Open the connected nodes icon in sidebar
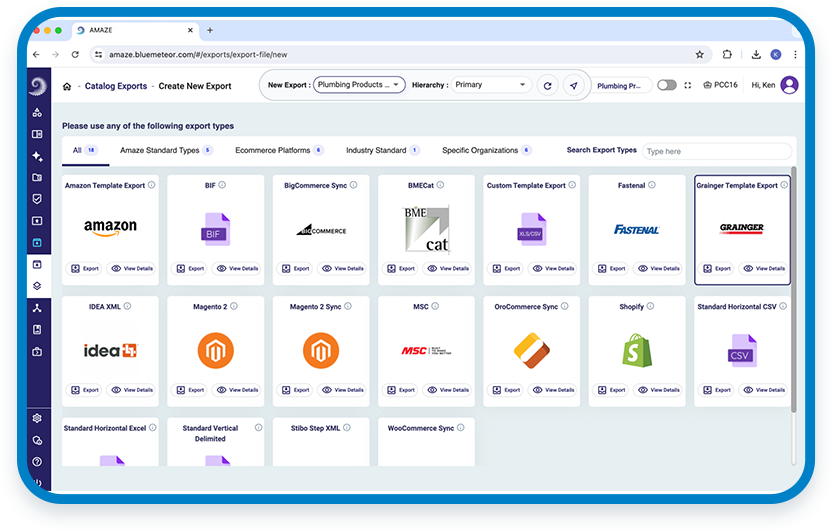 (x=37, y=308)
